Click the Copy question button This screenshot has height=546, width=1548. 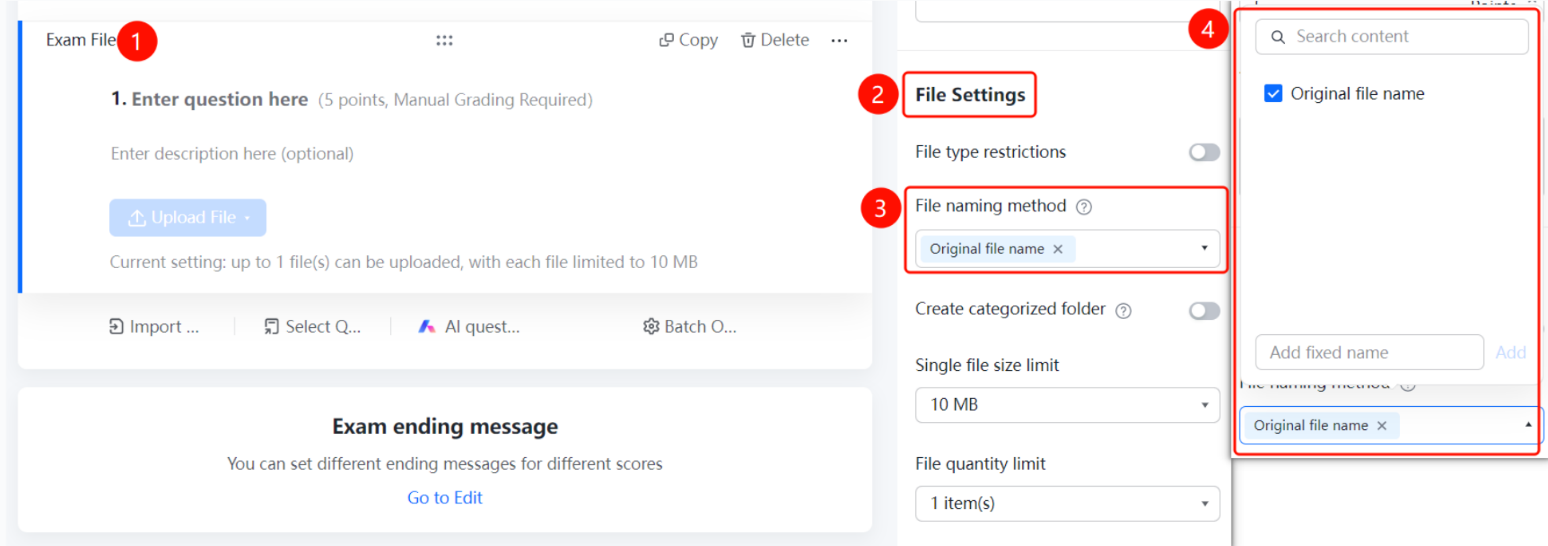[x=688, y=40]
